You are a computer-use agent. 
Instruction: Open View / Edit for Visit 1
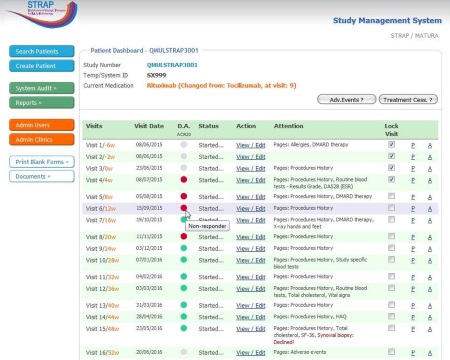[x=251, y=145]
